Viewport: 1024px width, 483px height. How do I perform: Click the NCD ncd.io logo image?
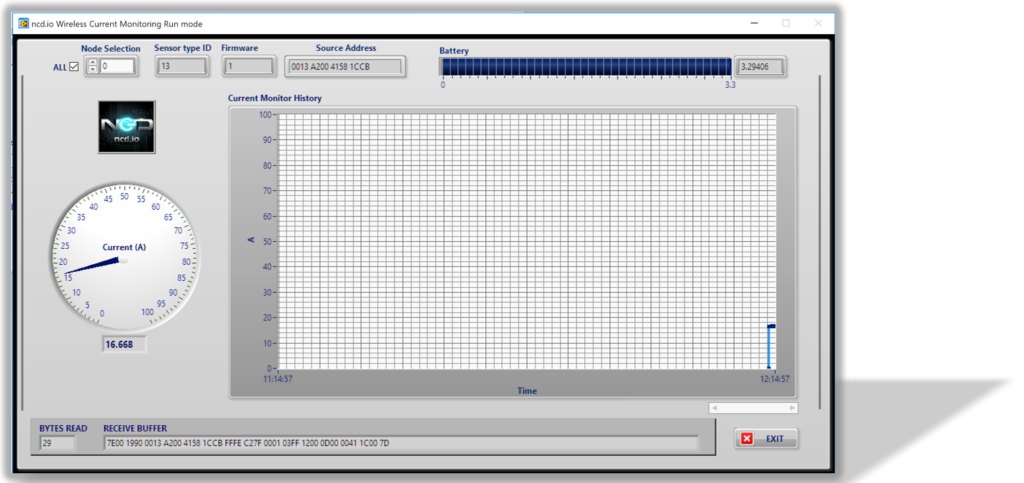(x=127, y=127)
